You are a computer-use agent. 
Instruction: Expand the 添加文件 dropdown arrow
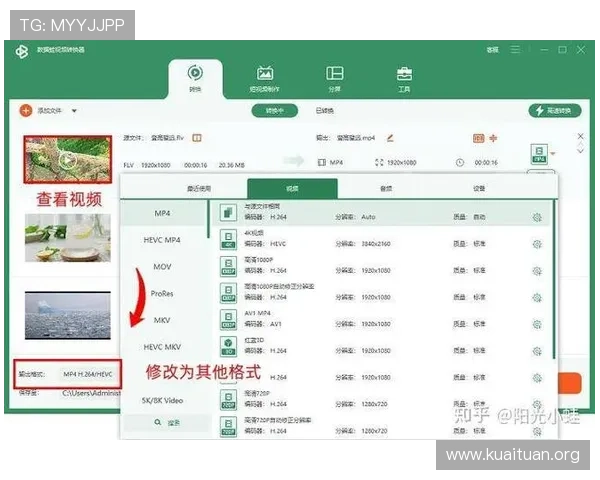[74, 111]
